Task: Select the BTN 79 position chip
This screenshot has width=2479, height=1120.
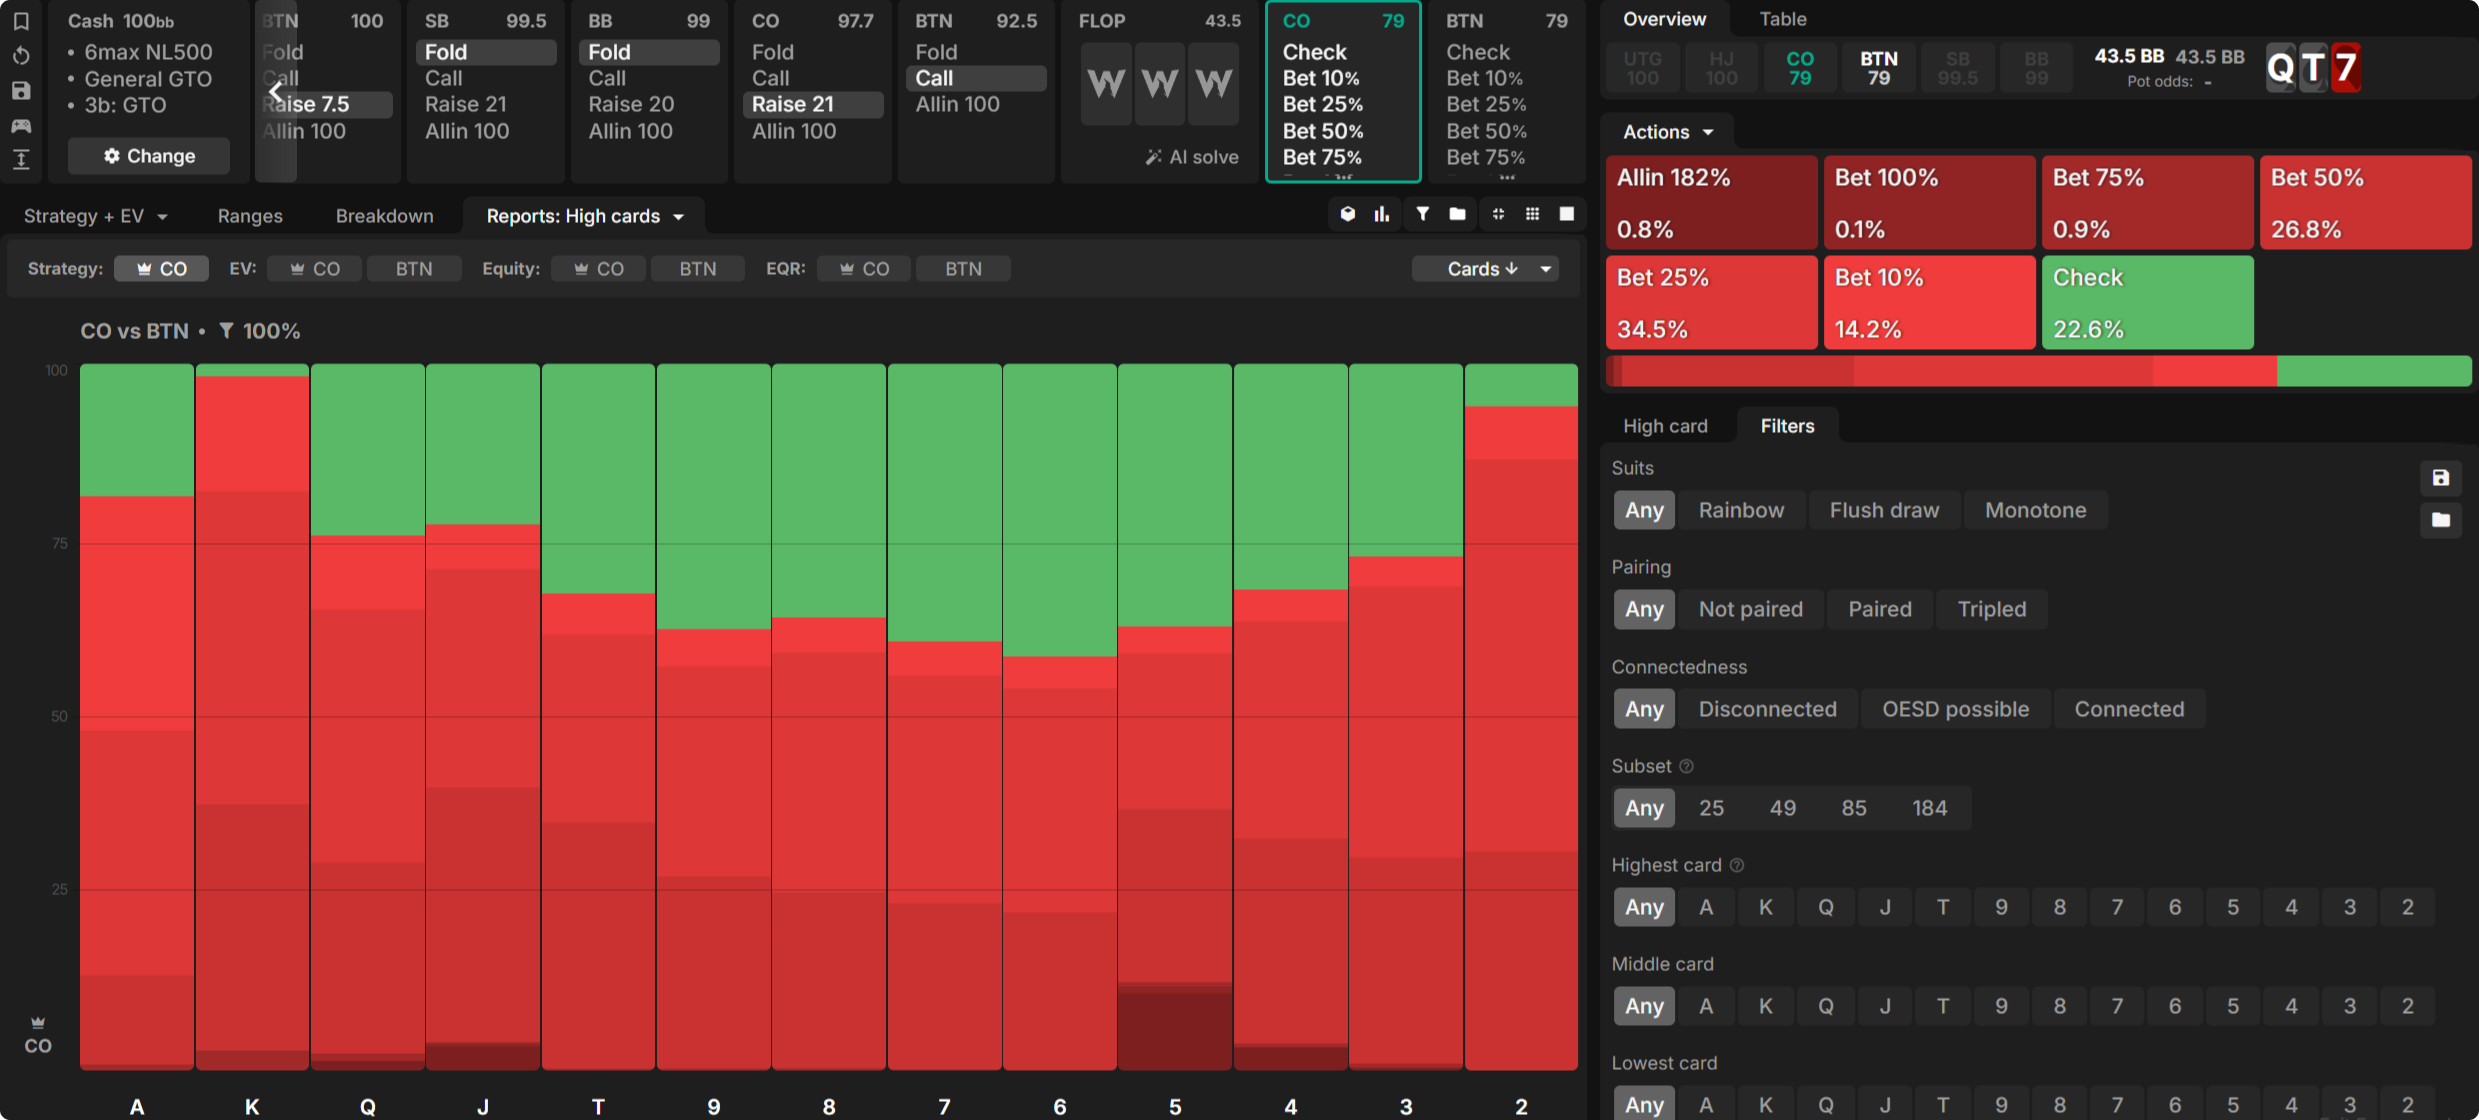Action: coord(1878,68)
